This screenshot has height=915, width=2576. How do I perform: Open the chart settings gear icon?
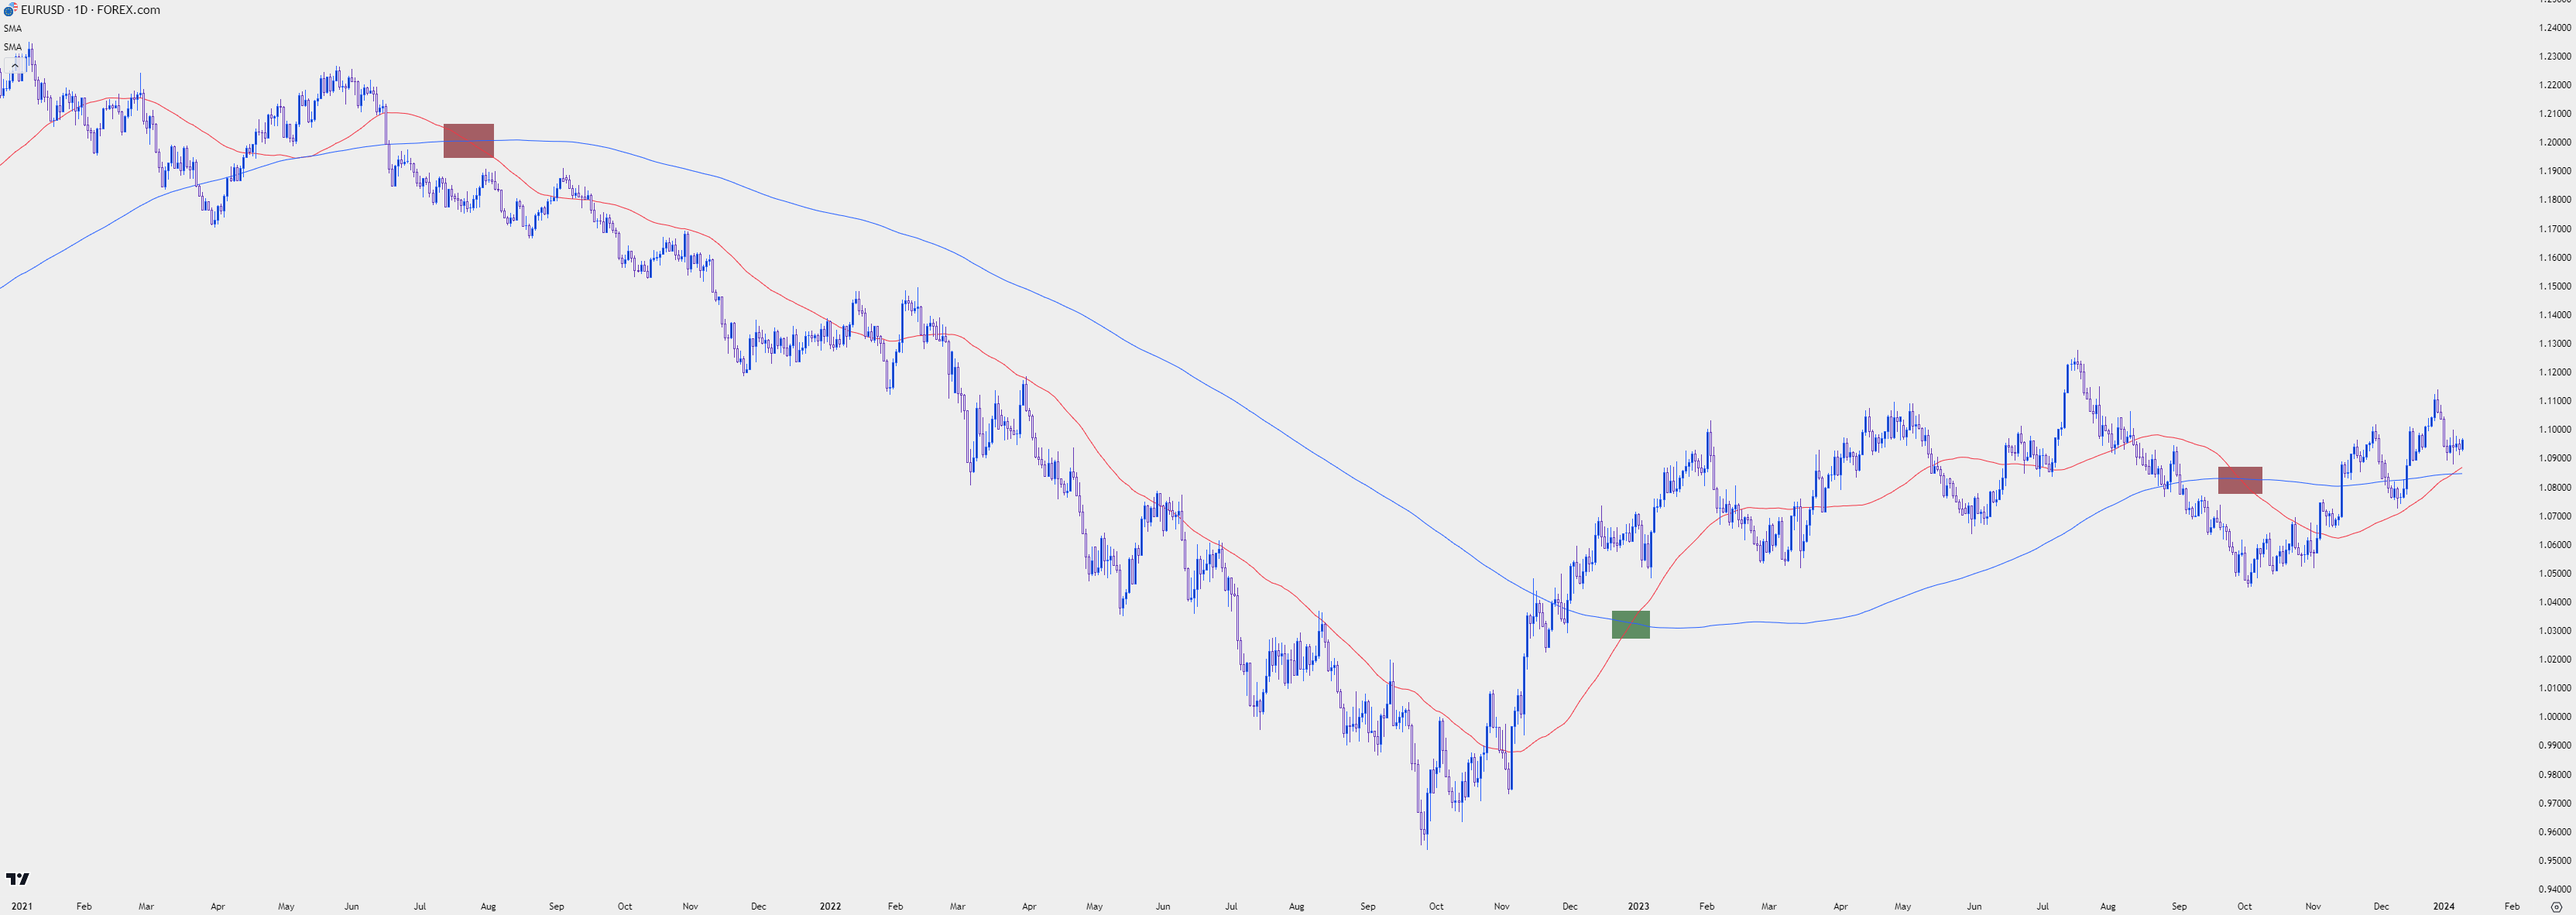click(x=2556, y=907)
